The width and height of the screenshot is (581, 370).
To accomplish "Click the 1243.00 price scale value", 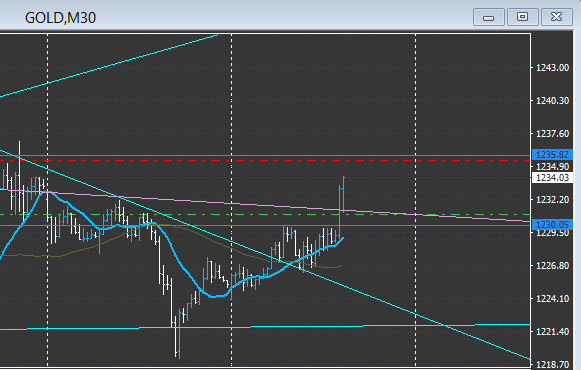I will click(552, 68).
